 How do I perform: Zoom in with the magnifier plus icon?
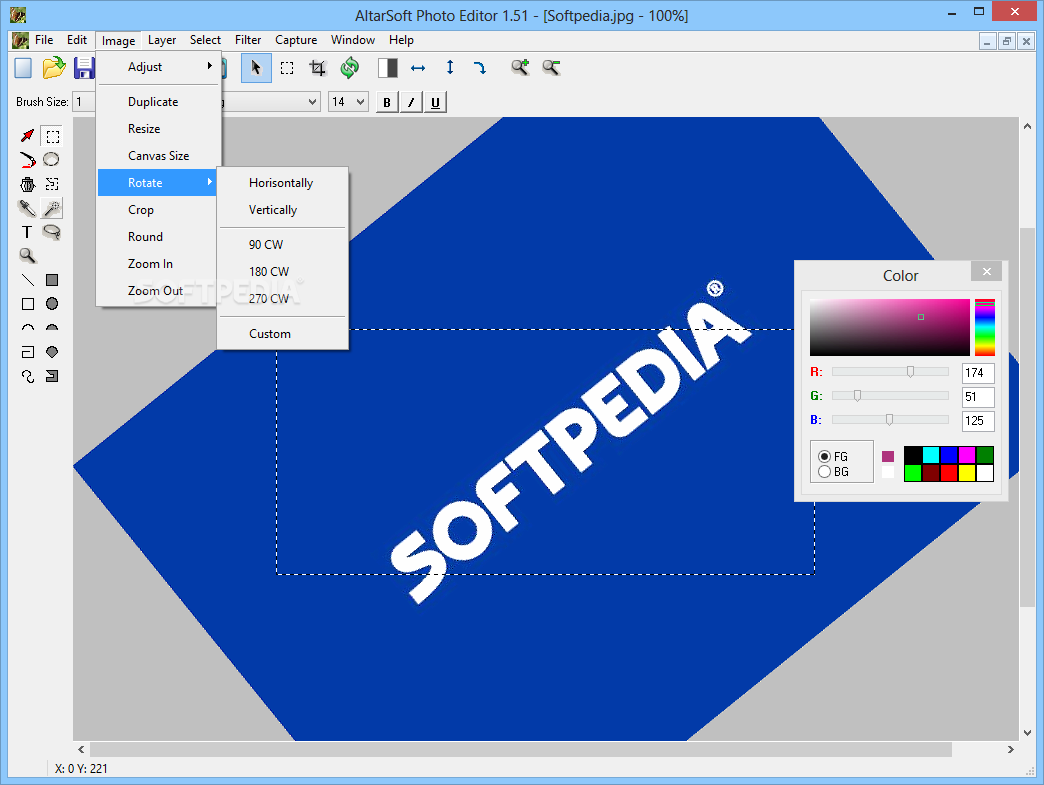520,67
